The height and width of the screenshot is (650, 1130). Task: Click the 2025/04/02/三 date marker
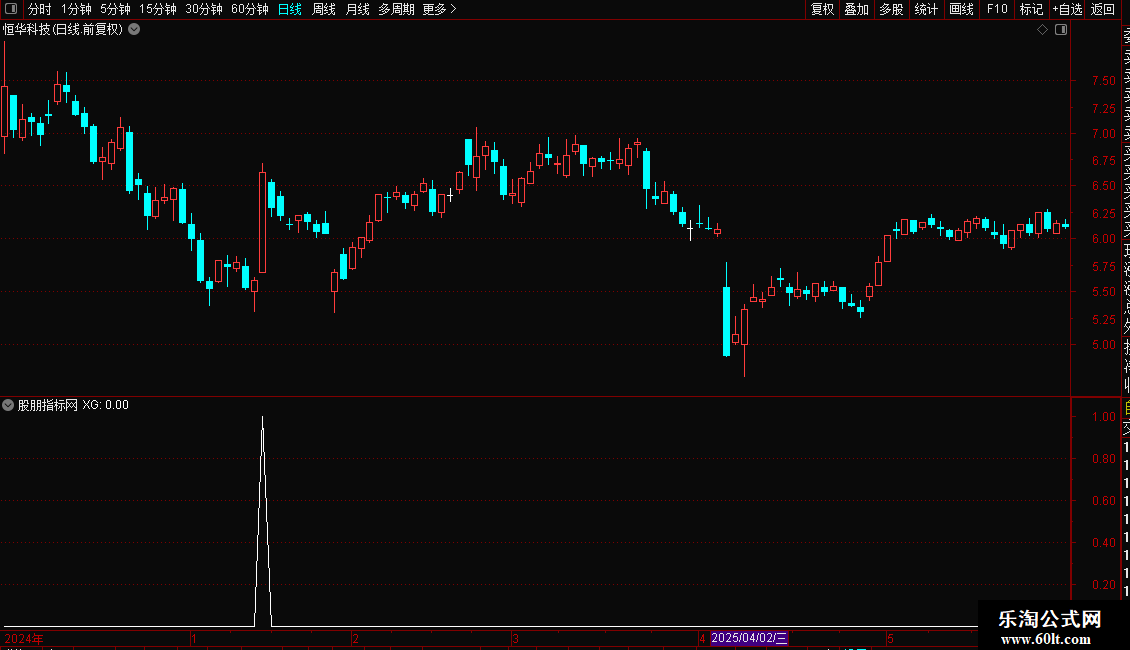[749, 638]
